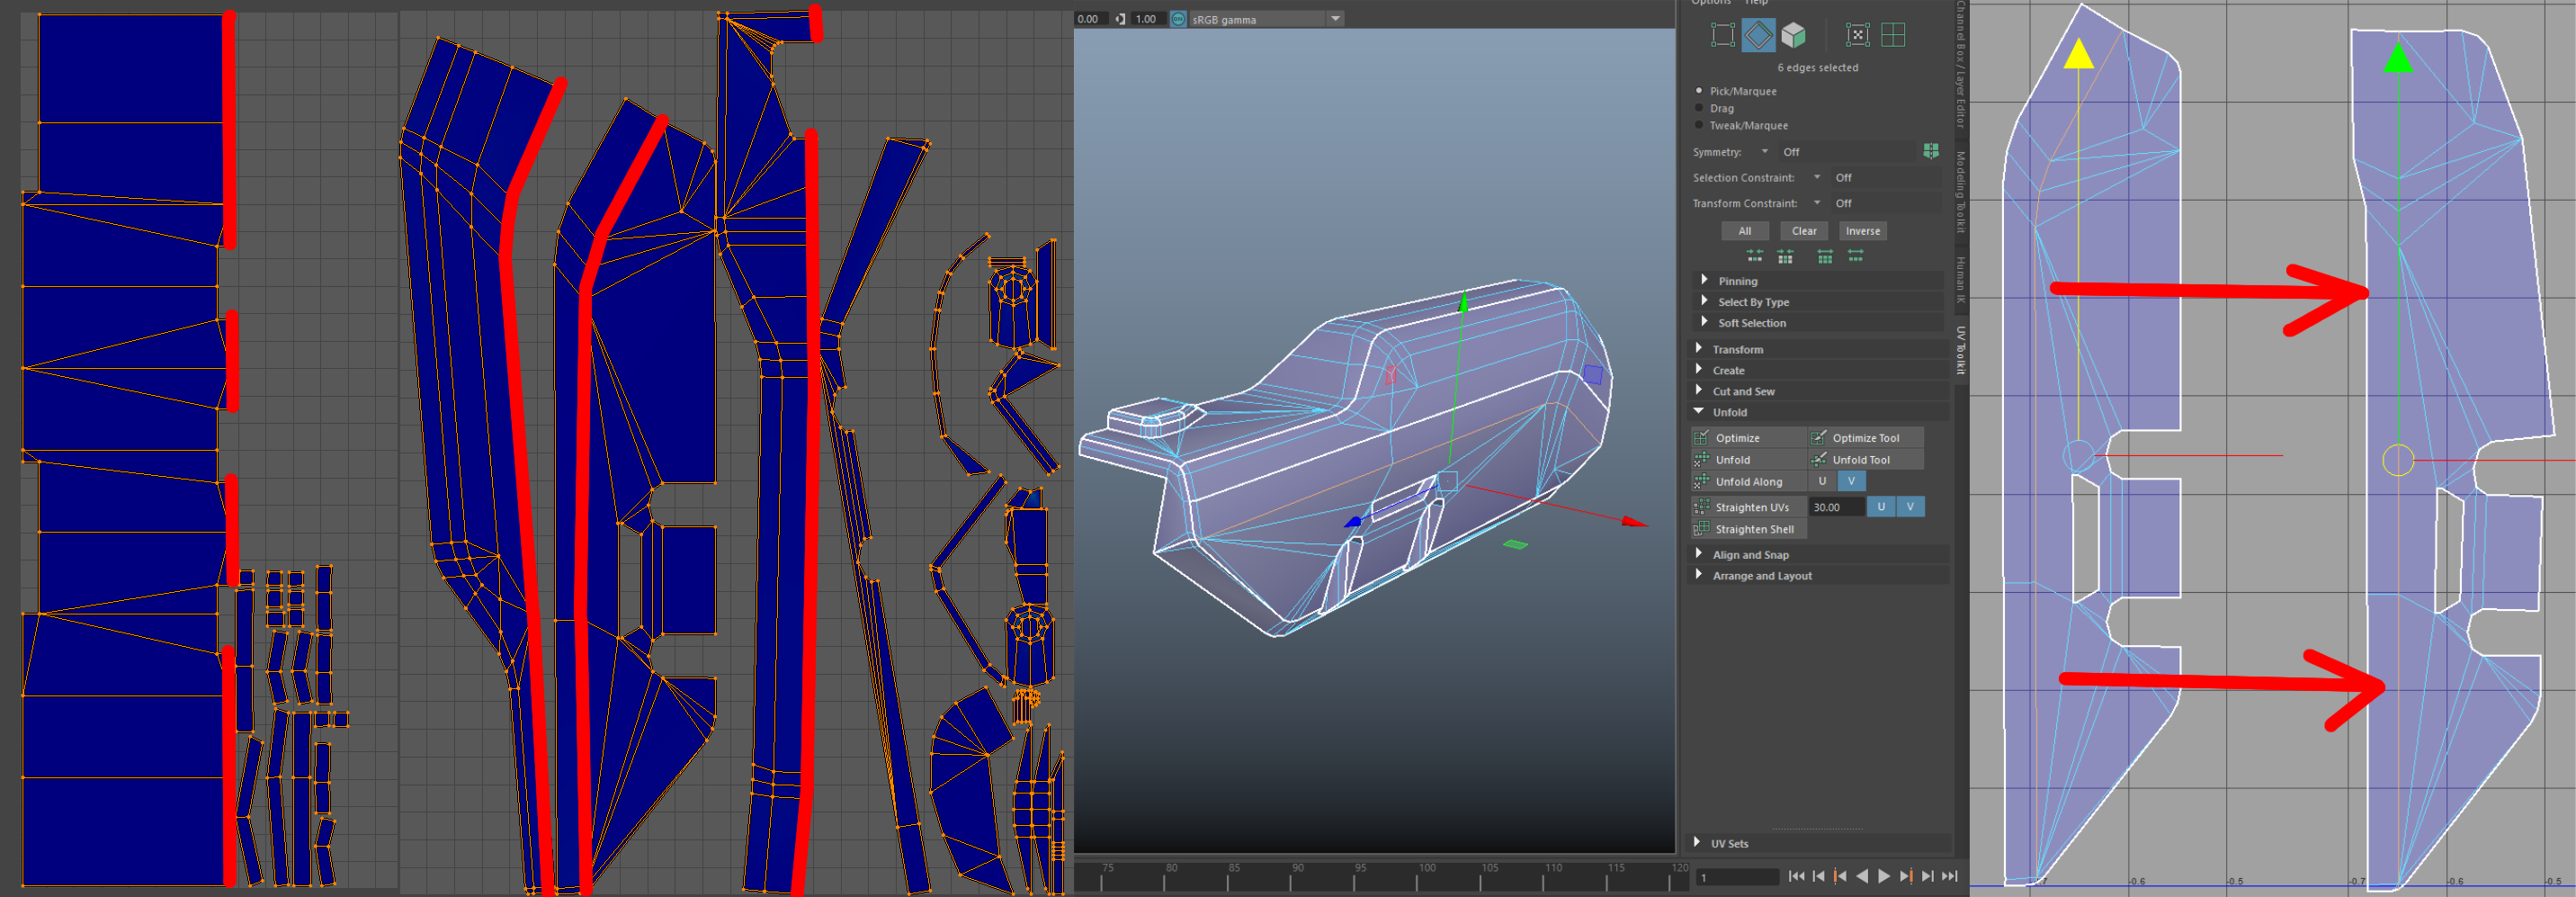Open the Channel Box / Layer Editor tab

1961,65
